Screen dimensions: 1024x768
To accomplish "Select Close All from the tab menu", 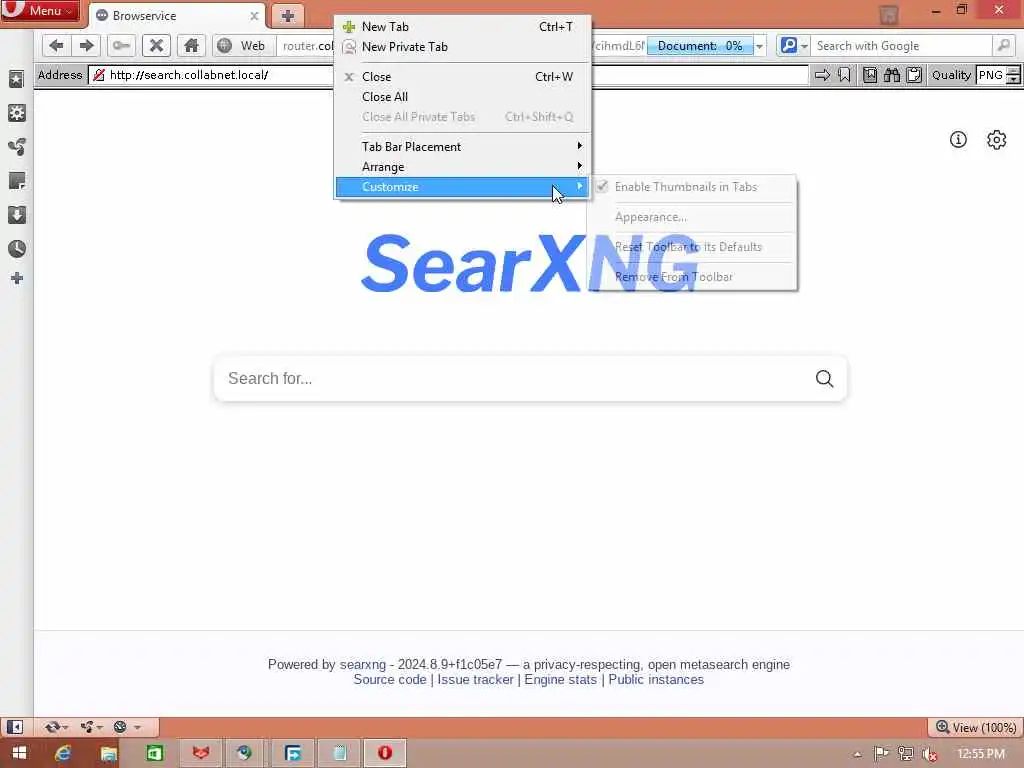I will coord(462,97).
